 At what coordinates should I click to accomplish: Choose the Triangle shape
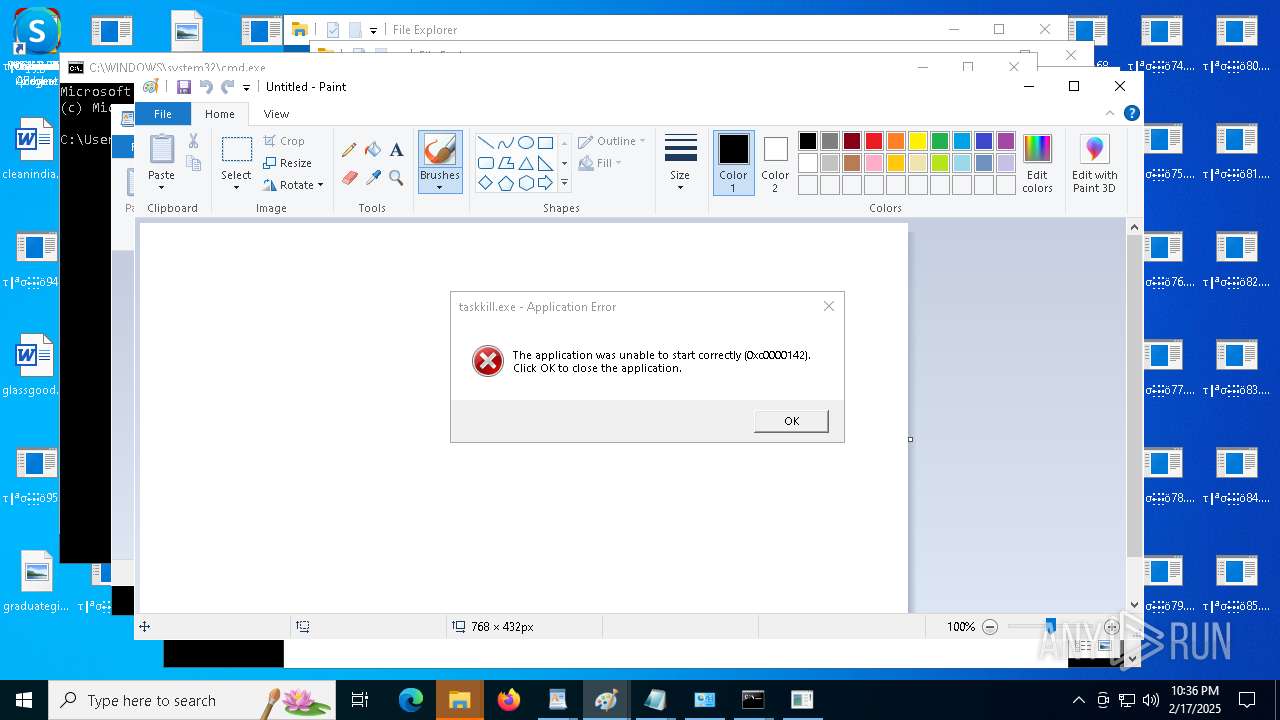[525, 163]
